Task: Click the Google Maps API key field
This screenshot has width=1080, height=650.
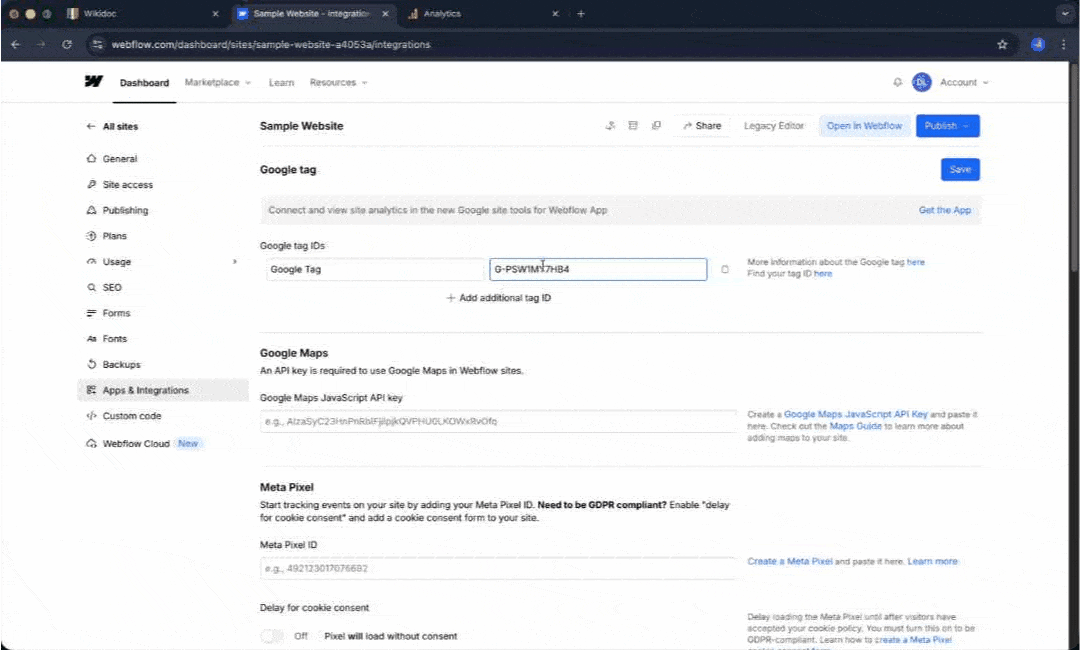Action: [x=498, y=421]
